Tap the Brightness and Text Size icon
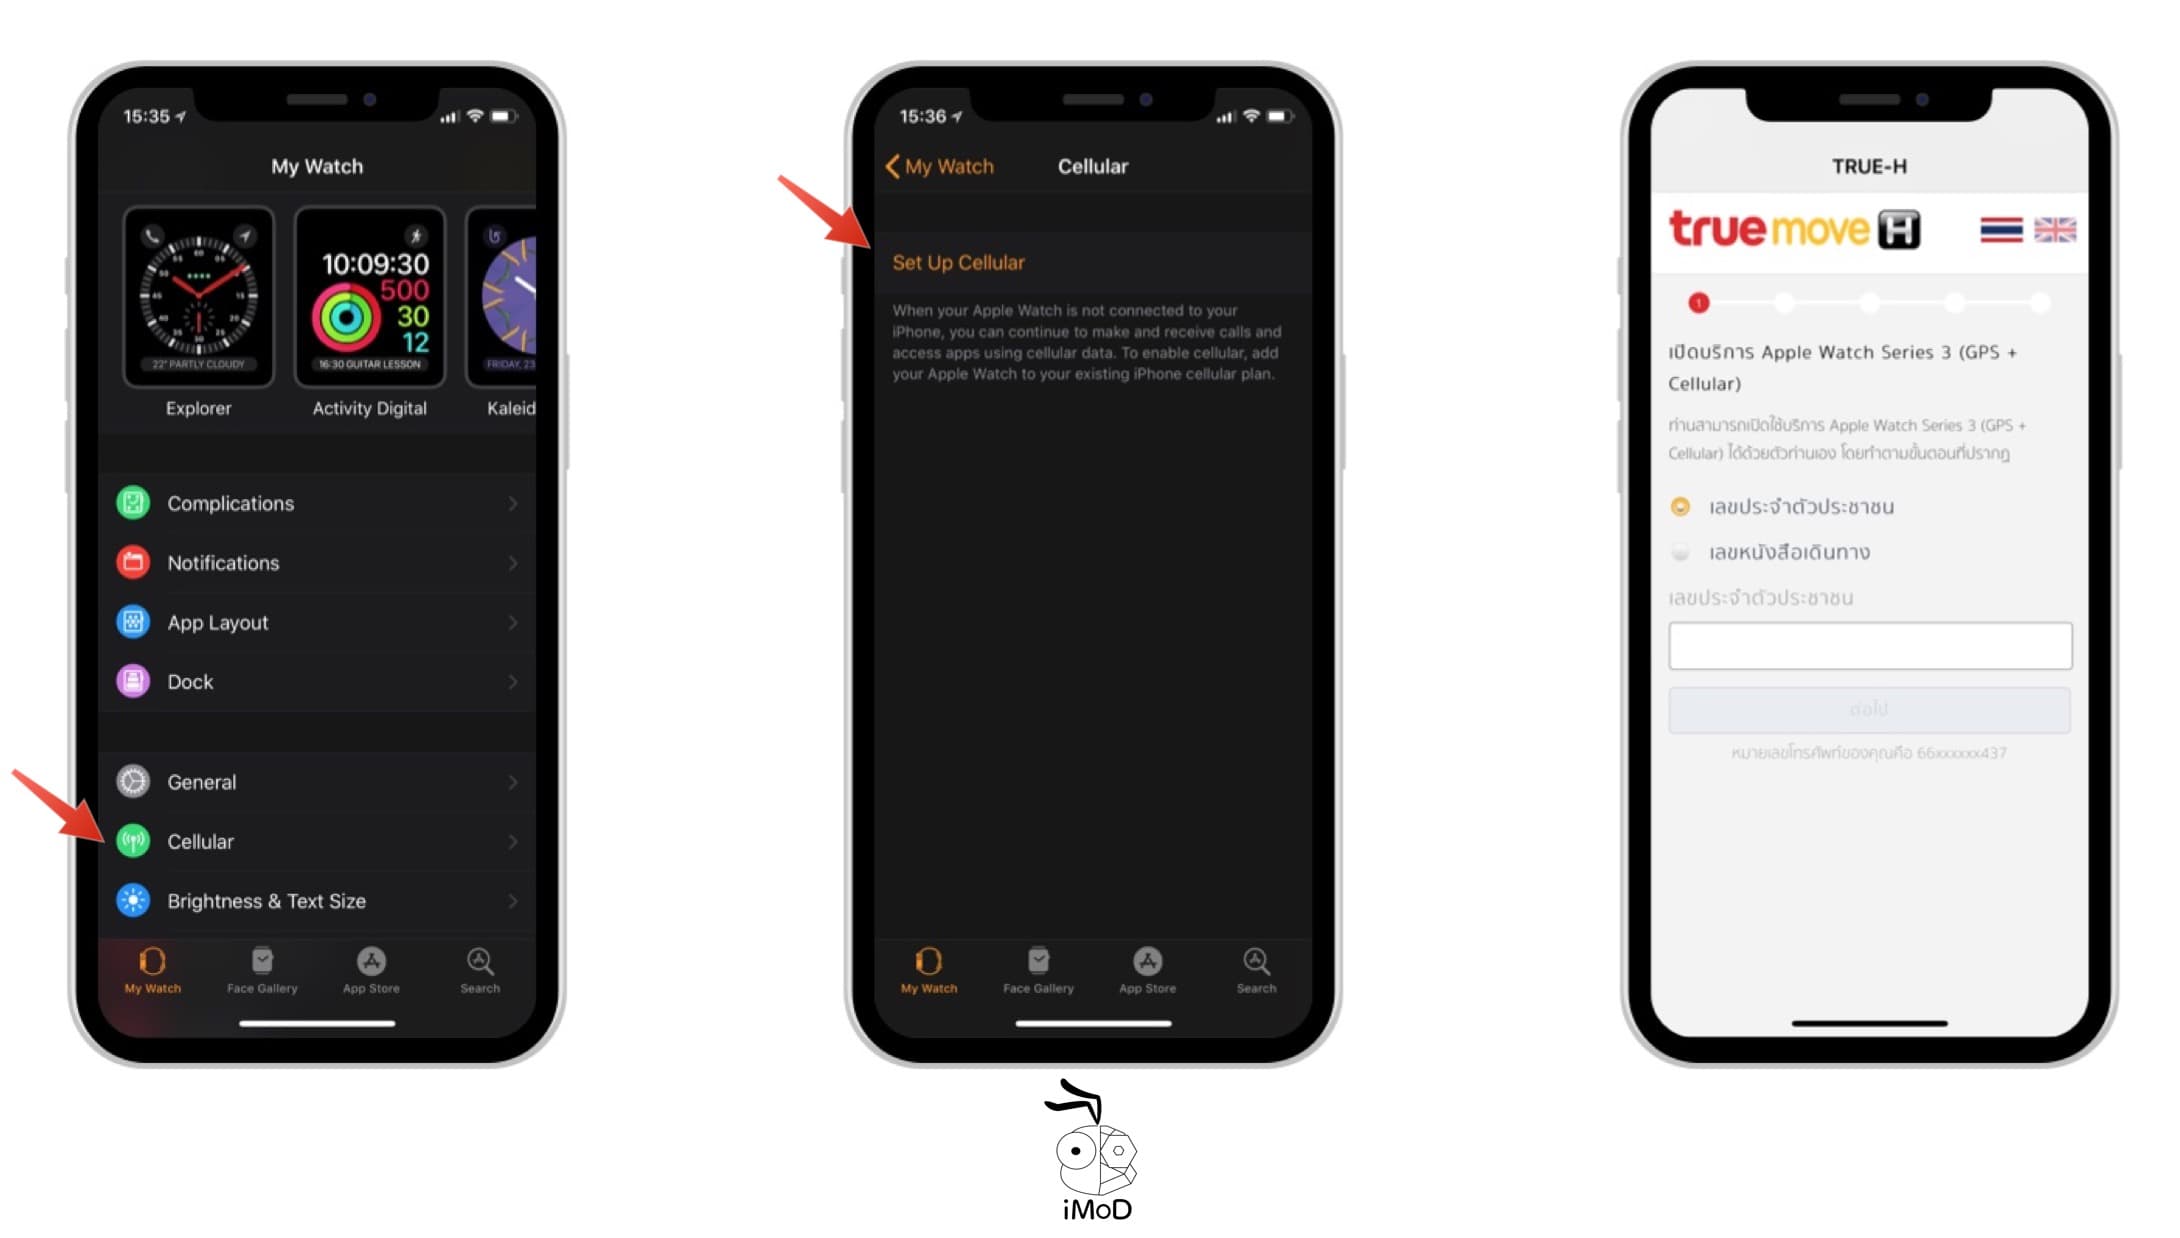This screenshot has height=1238, width=2180. (132, 900)
